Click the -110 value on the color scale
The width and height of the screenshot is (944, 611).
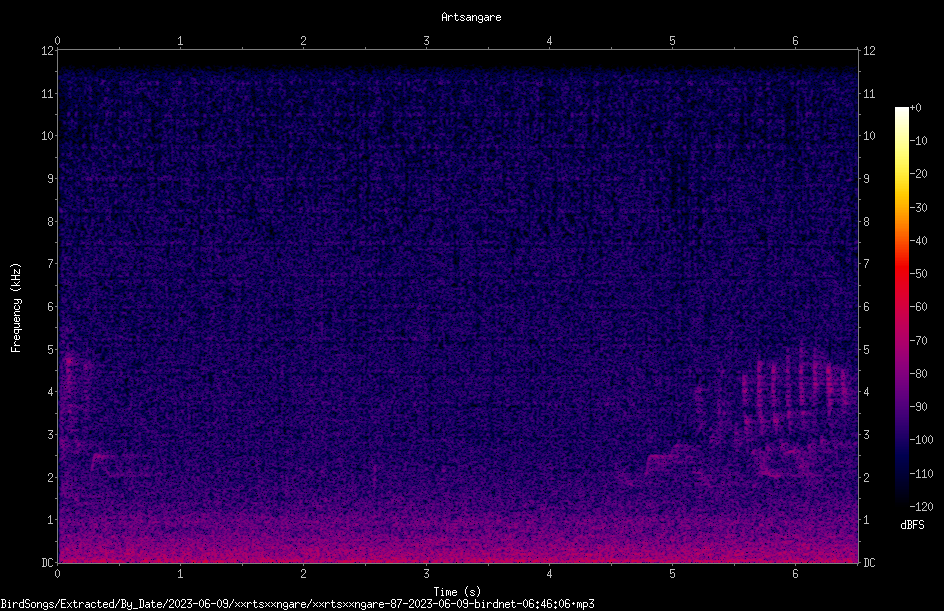tap(922, 474)
